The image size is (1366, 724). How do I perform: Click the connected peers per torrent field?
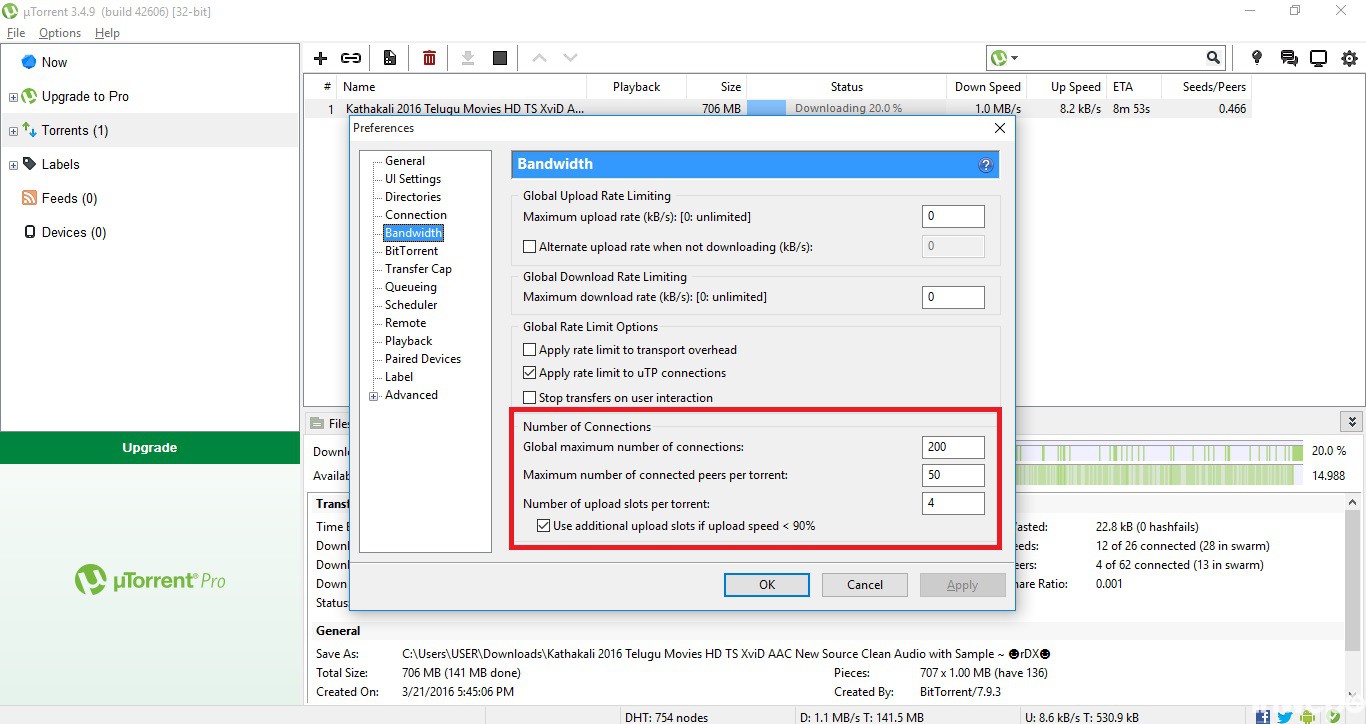[953, 475]
